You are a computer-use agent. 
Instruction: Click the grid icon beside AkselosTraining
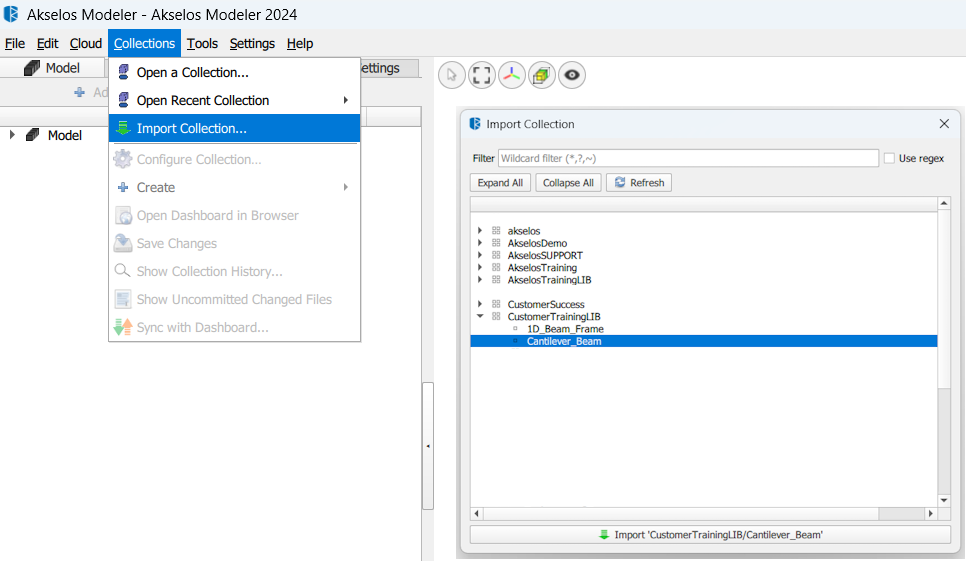496,267
